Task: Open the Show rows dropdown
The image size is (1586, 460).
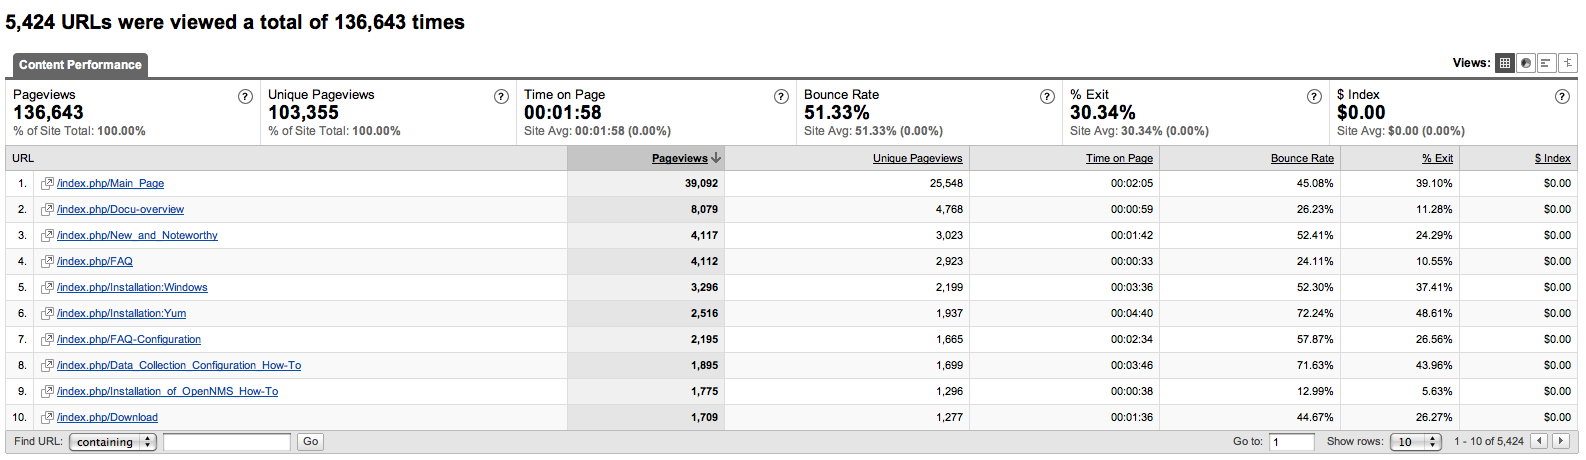Action: pos(1415,442)
